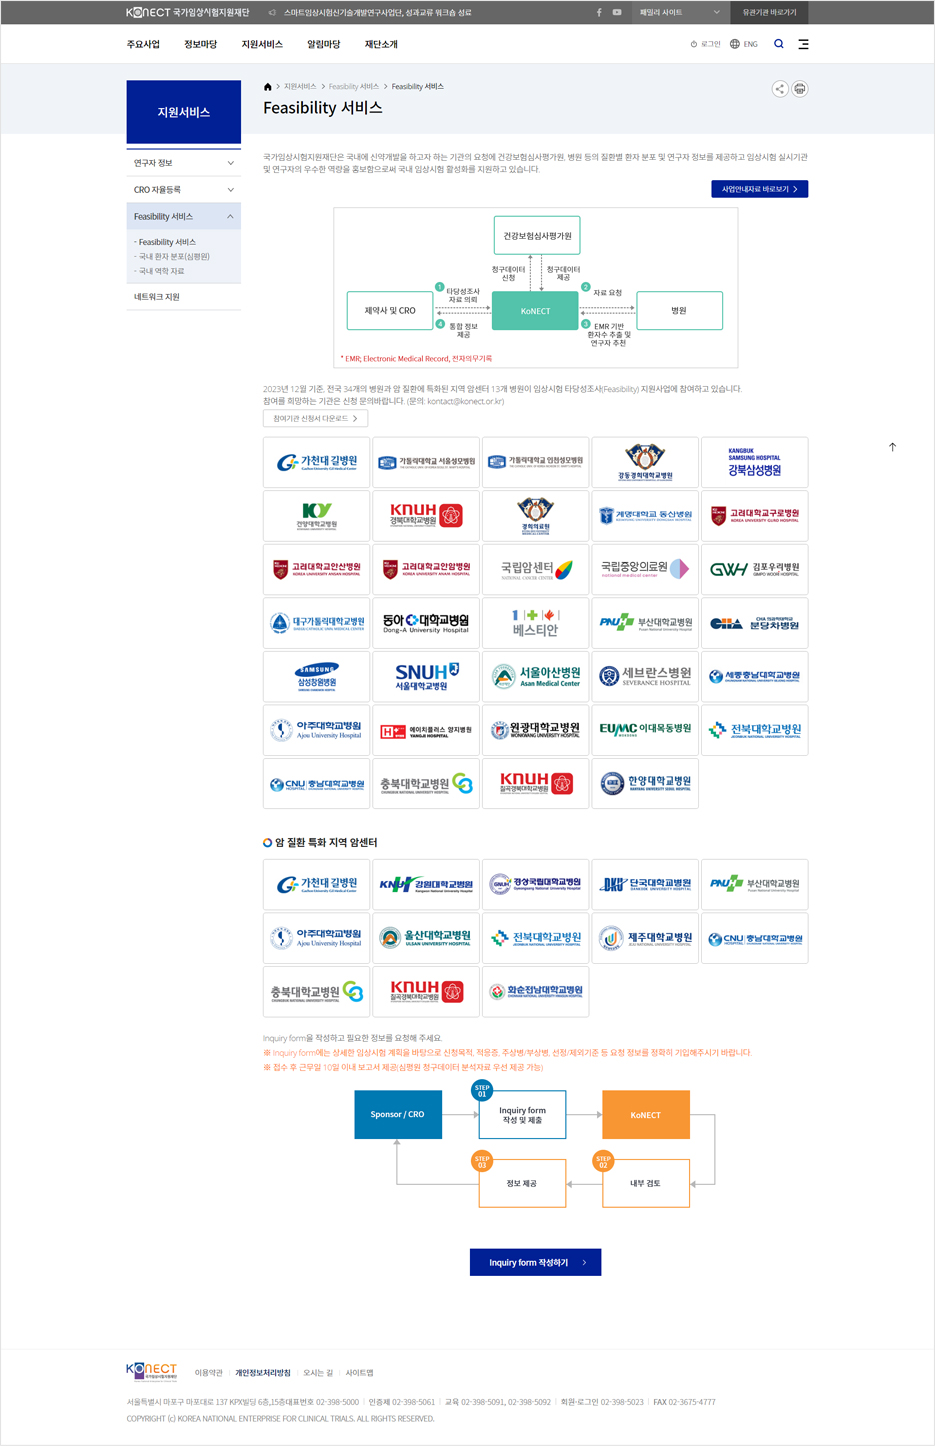Click the 동아대학교병원 logo

(x=426, y=623)
